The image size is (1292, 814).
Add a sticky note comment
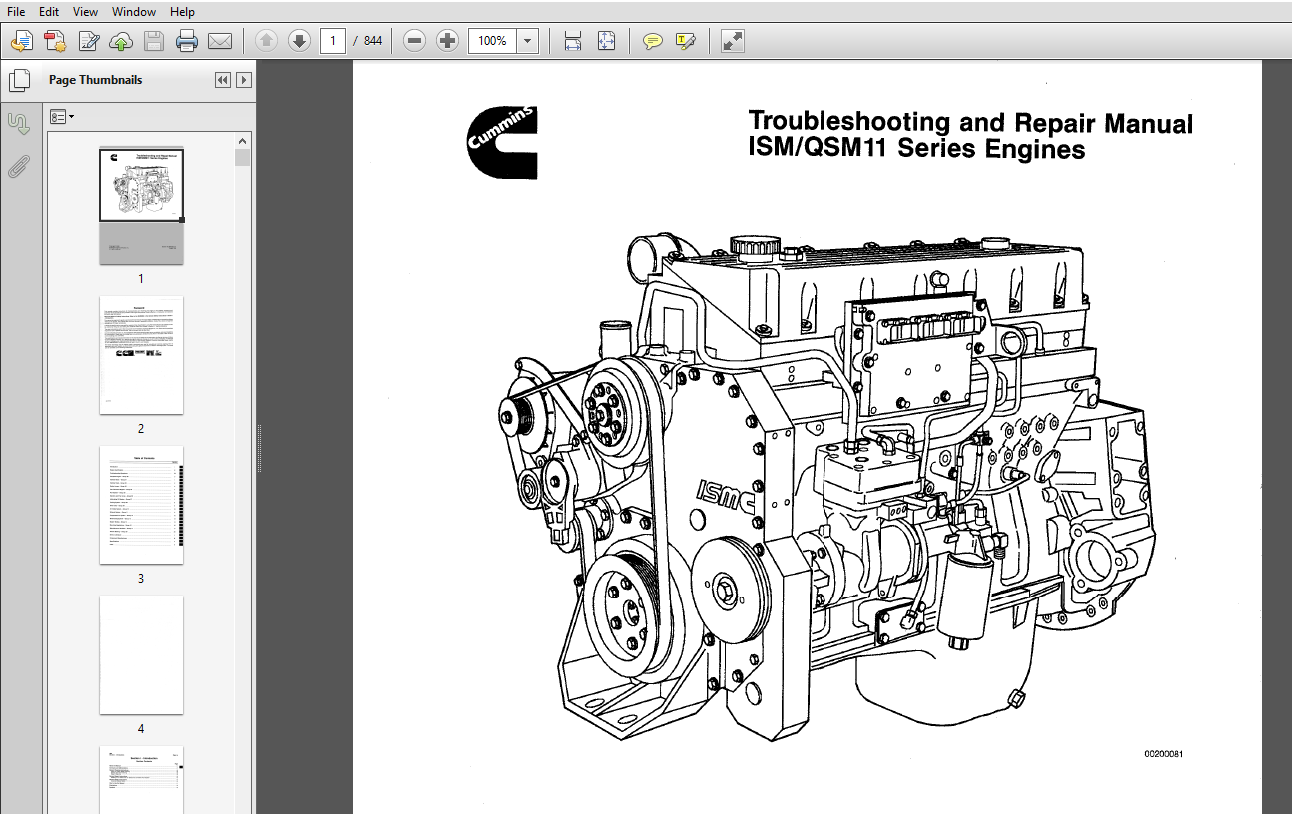652,41
